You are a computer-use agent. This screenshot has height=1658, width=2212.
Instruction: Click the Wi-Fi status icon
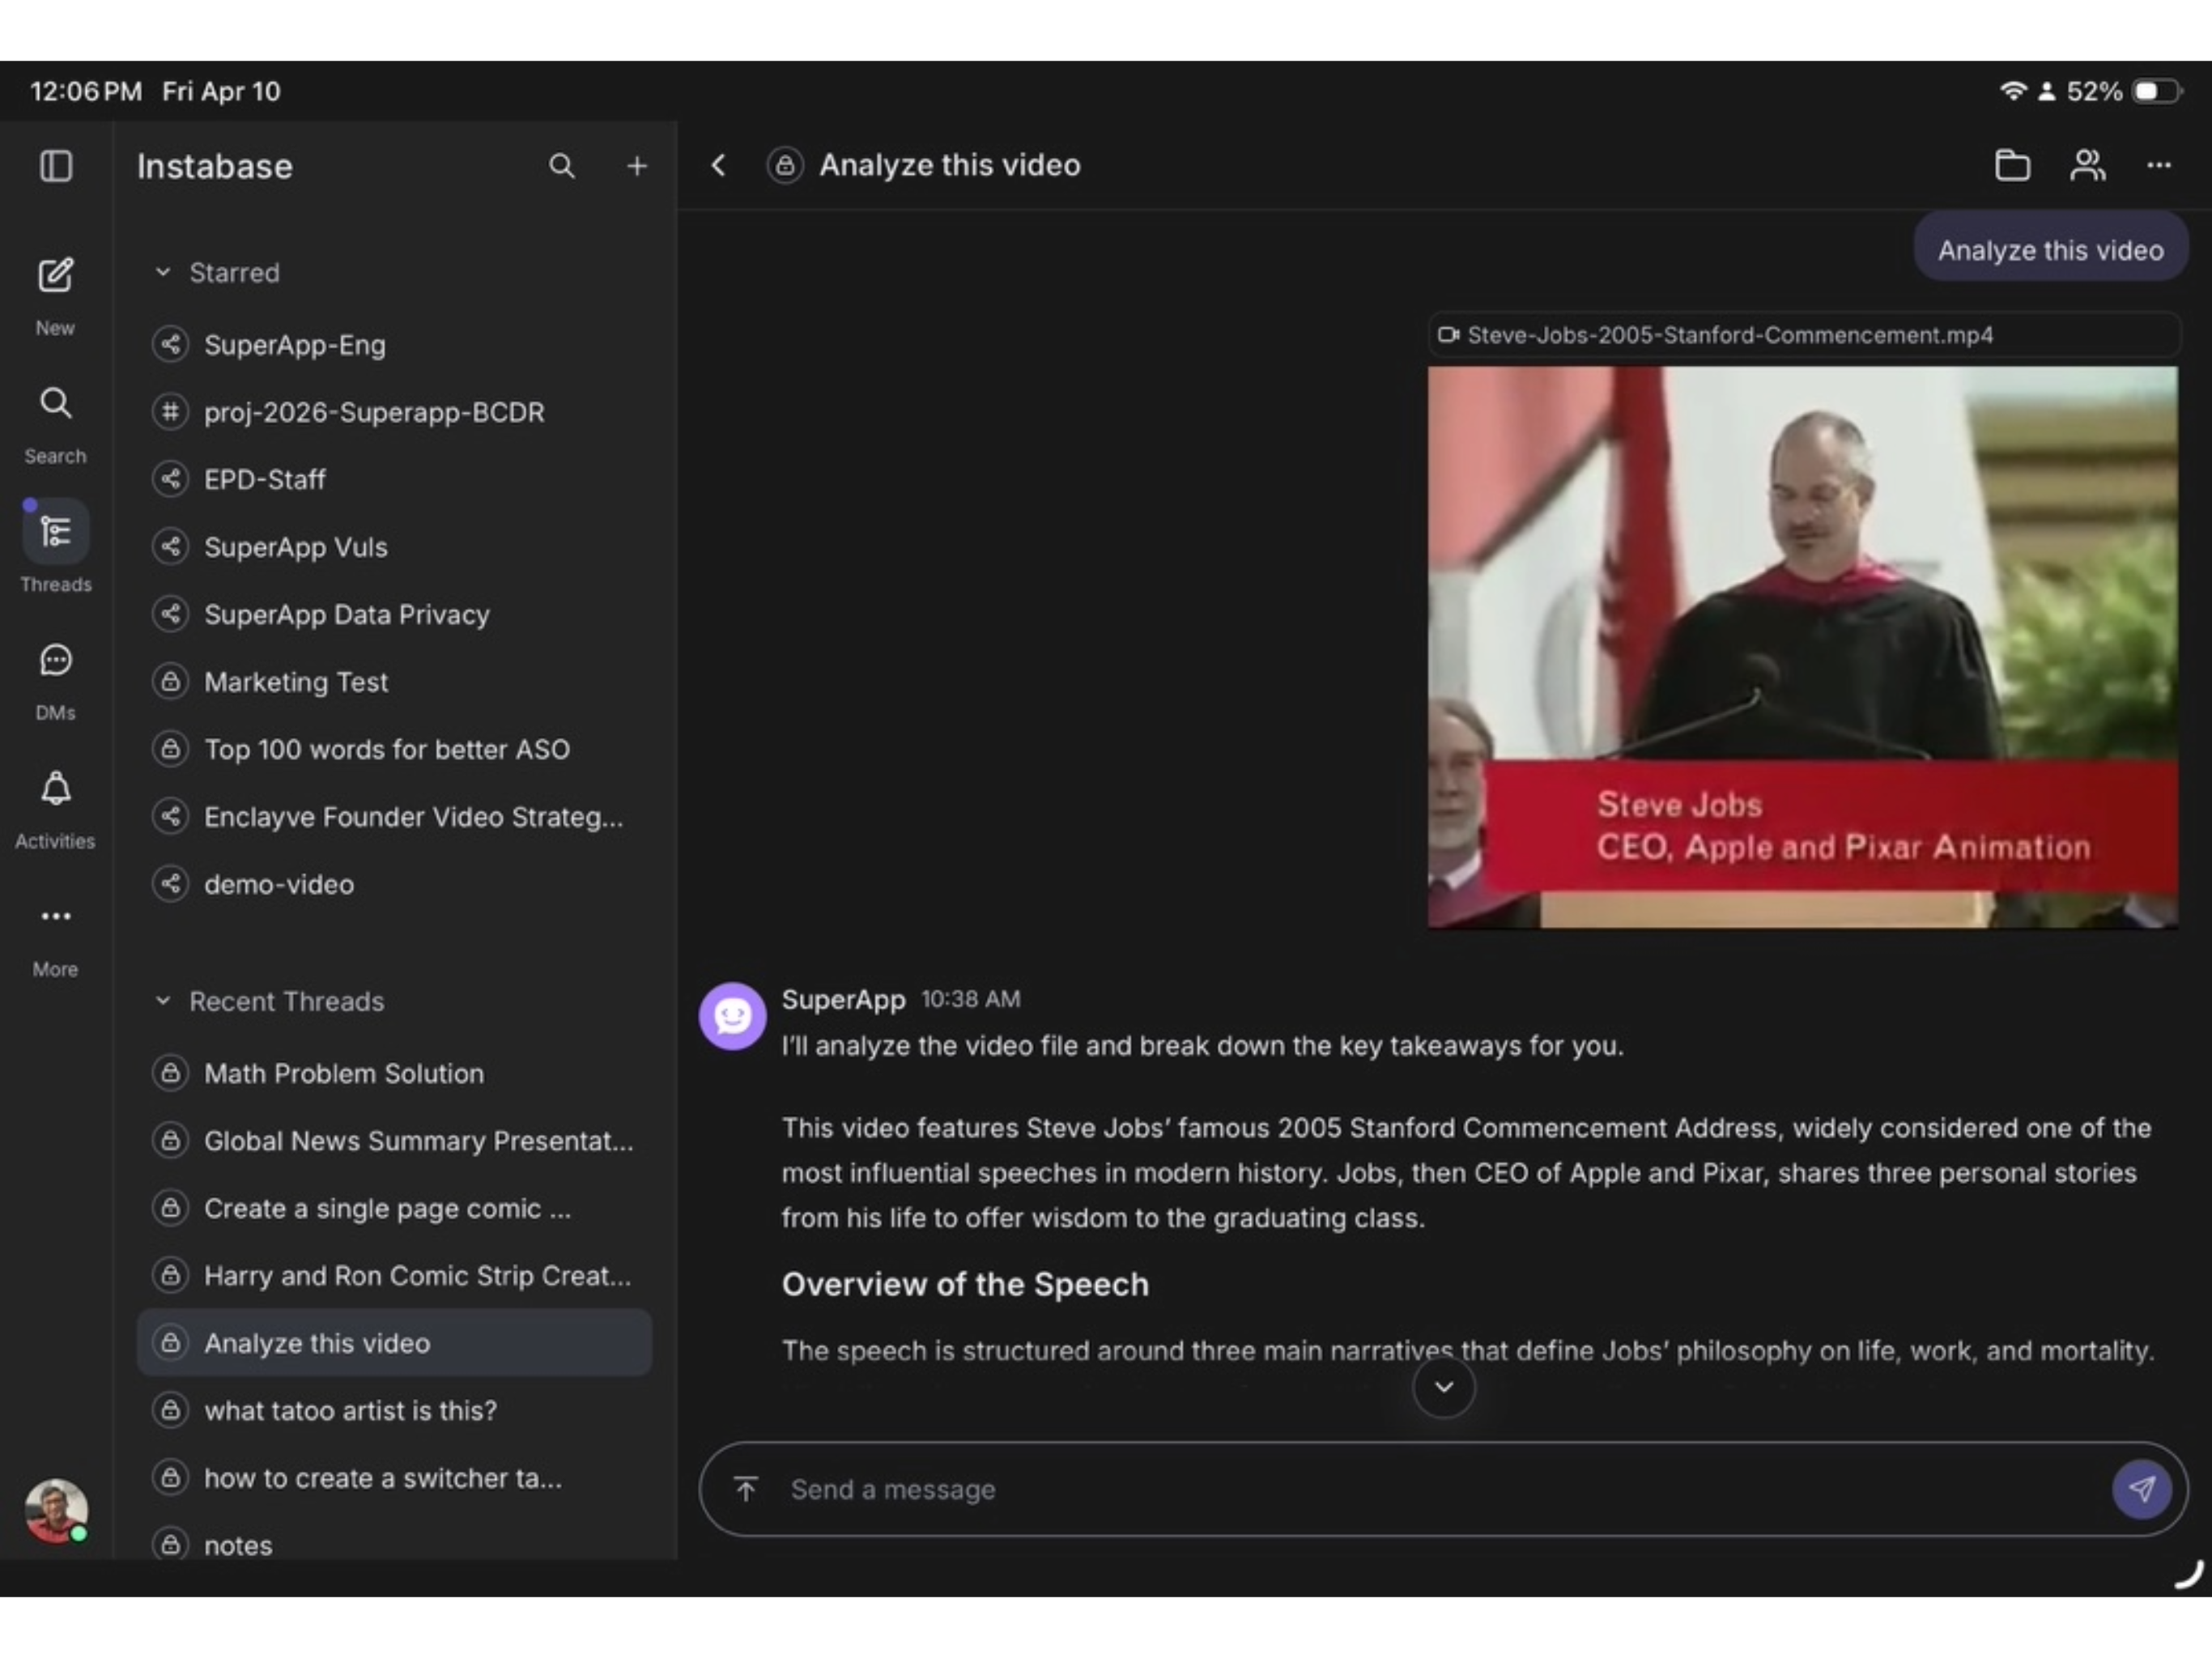pyautogui.click(x=2012, y=91)
